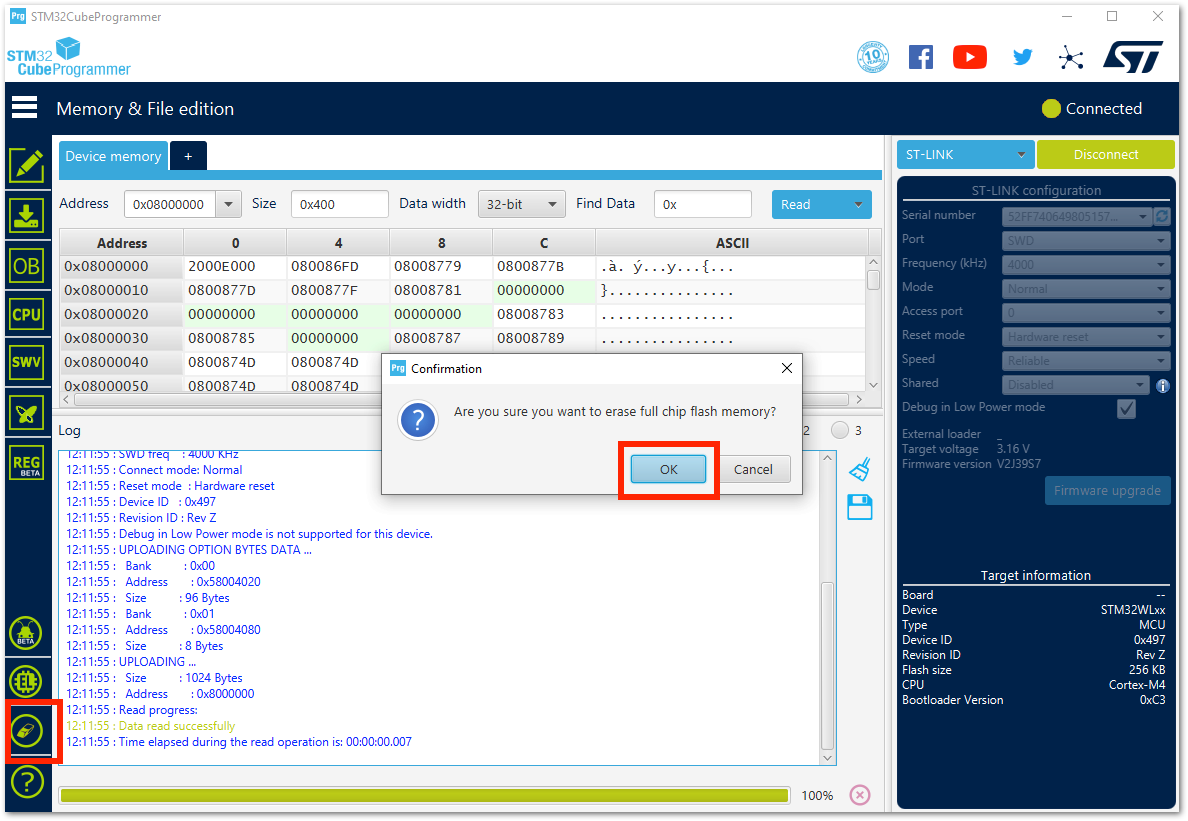The width and height of the screenshot is (1188, 821).
Task: Click the Address input field
Action: click(x=170, y=204)
